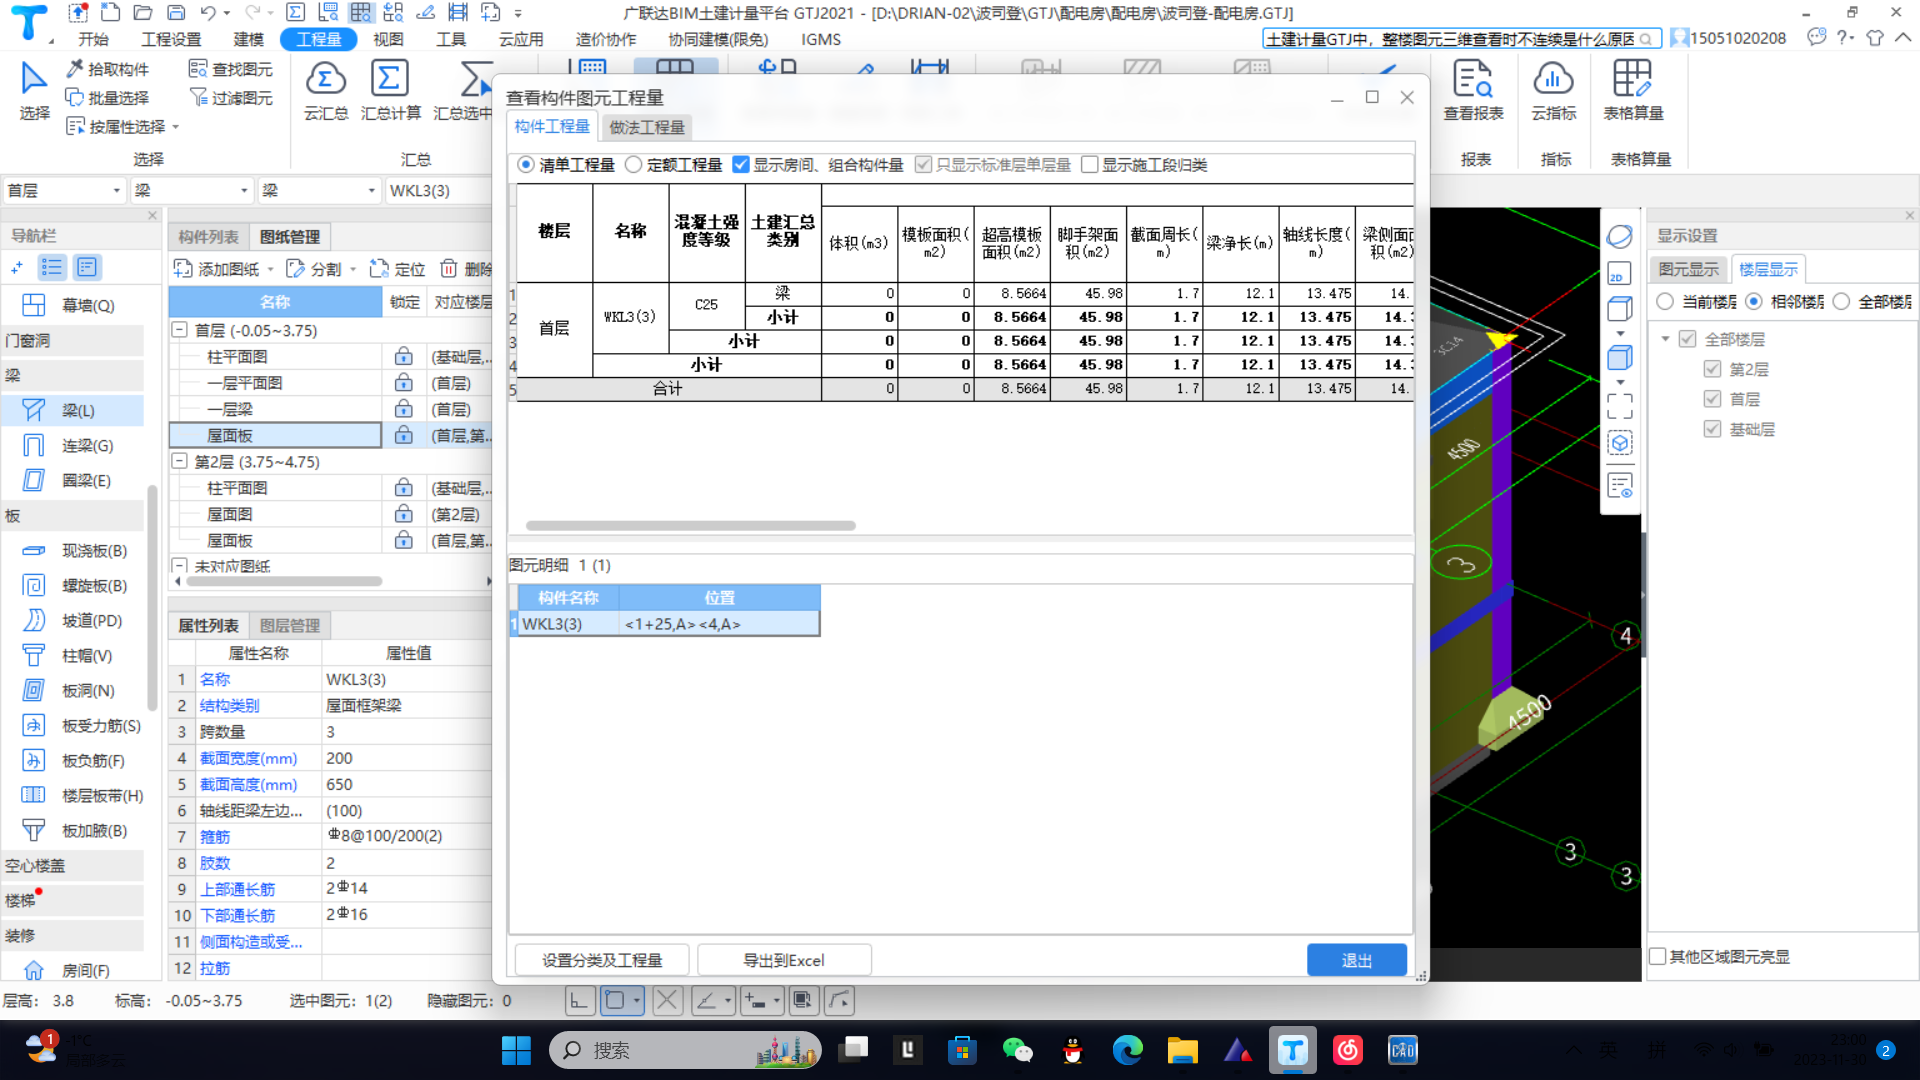Collapse 全部楼层 tree expander
The image size is (1920, 1080).
tap(1666, 339)
